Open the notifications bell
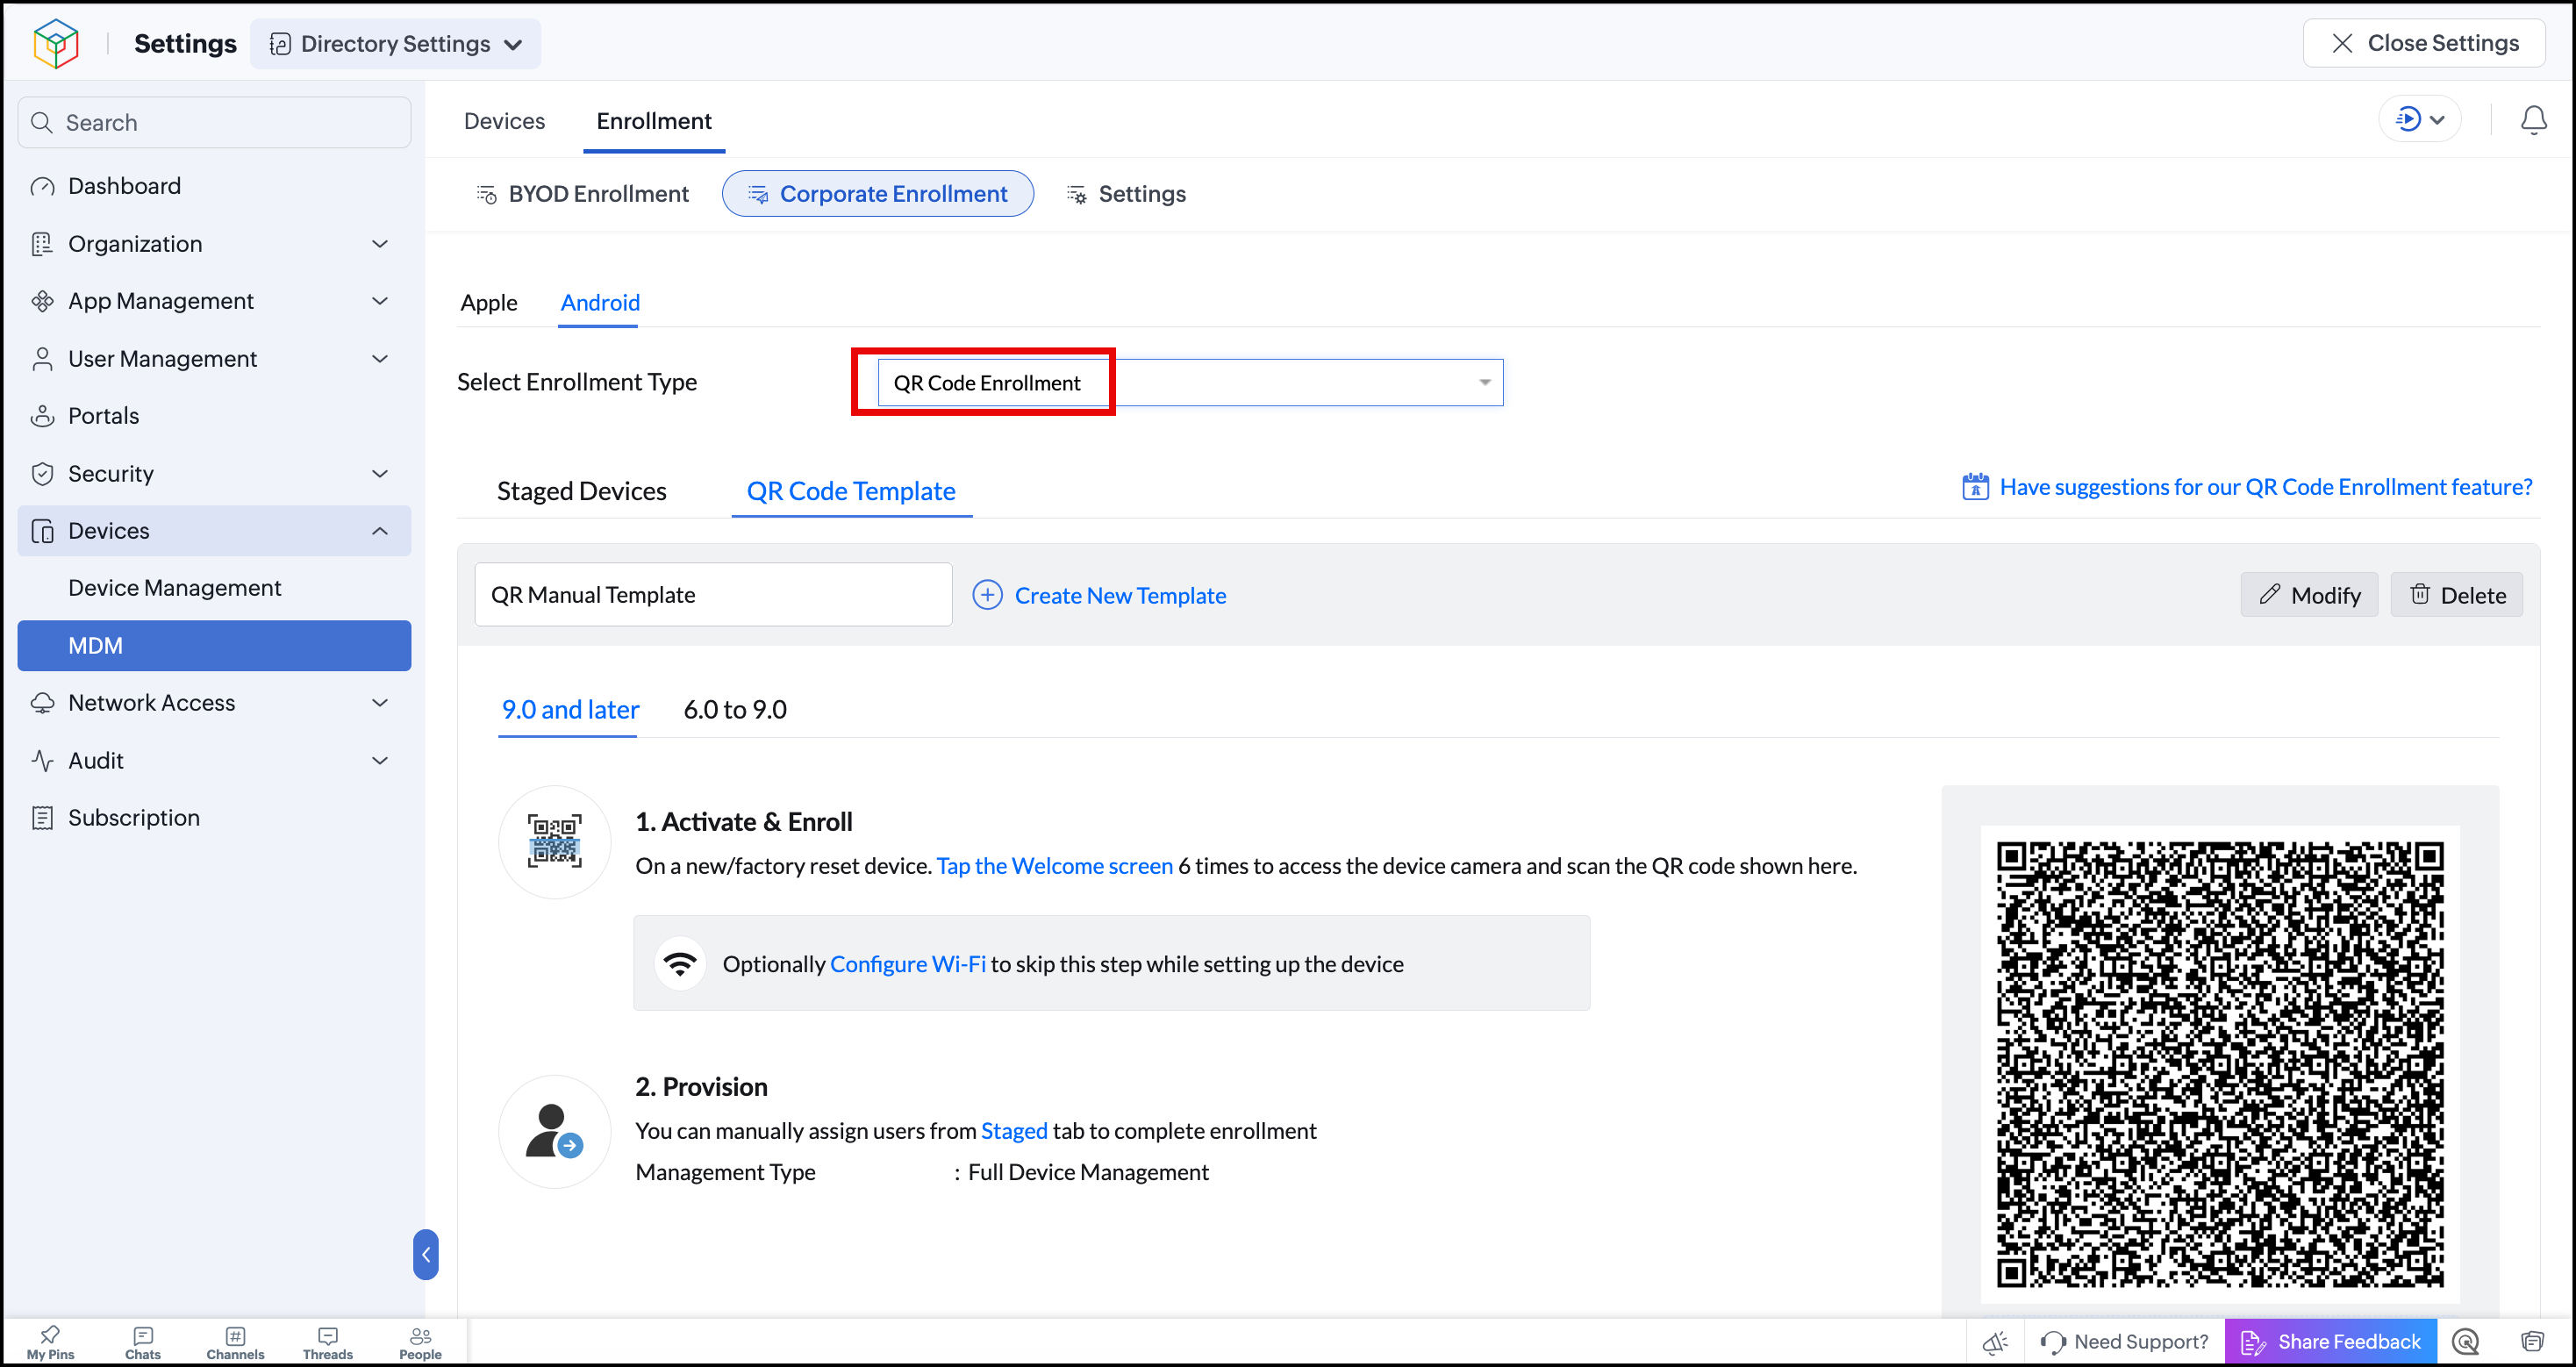This screenshot has width=2576, height=1367. [x=2533, y=121]
